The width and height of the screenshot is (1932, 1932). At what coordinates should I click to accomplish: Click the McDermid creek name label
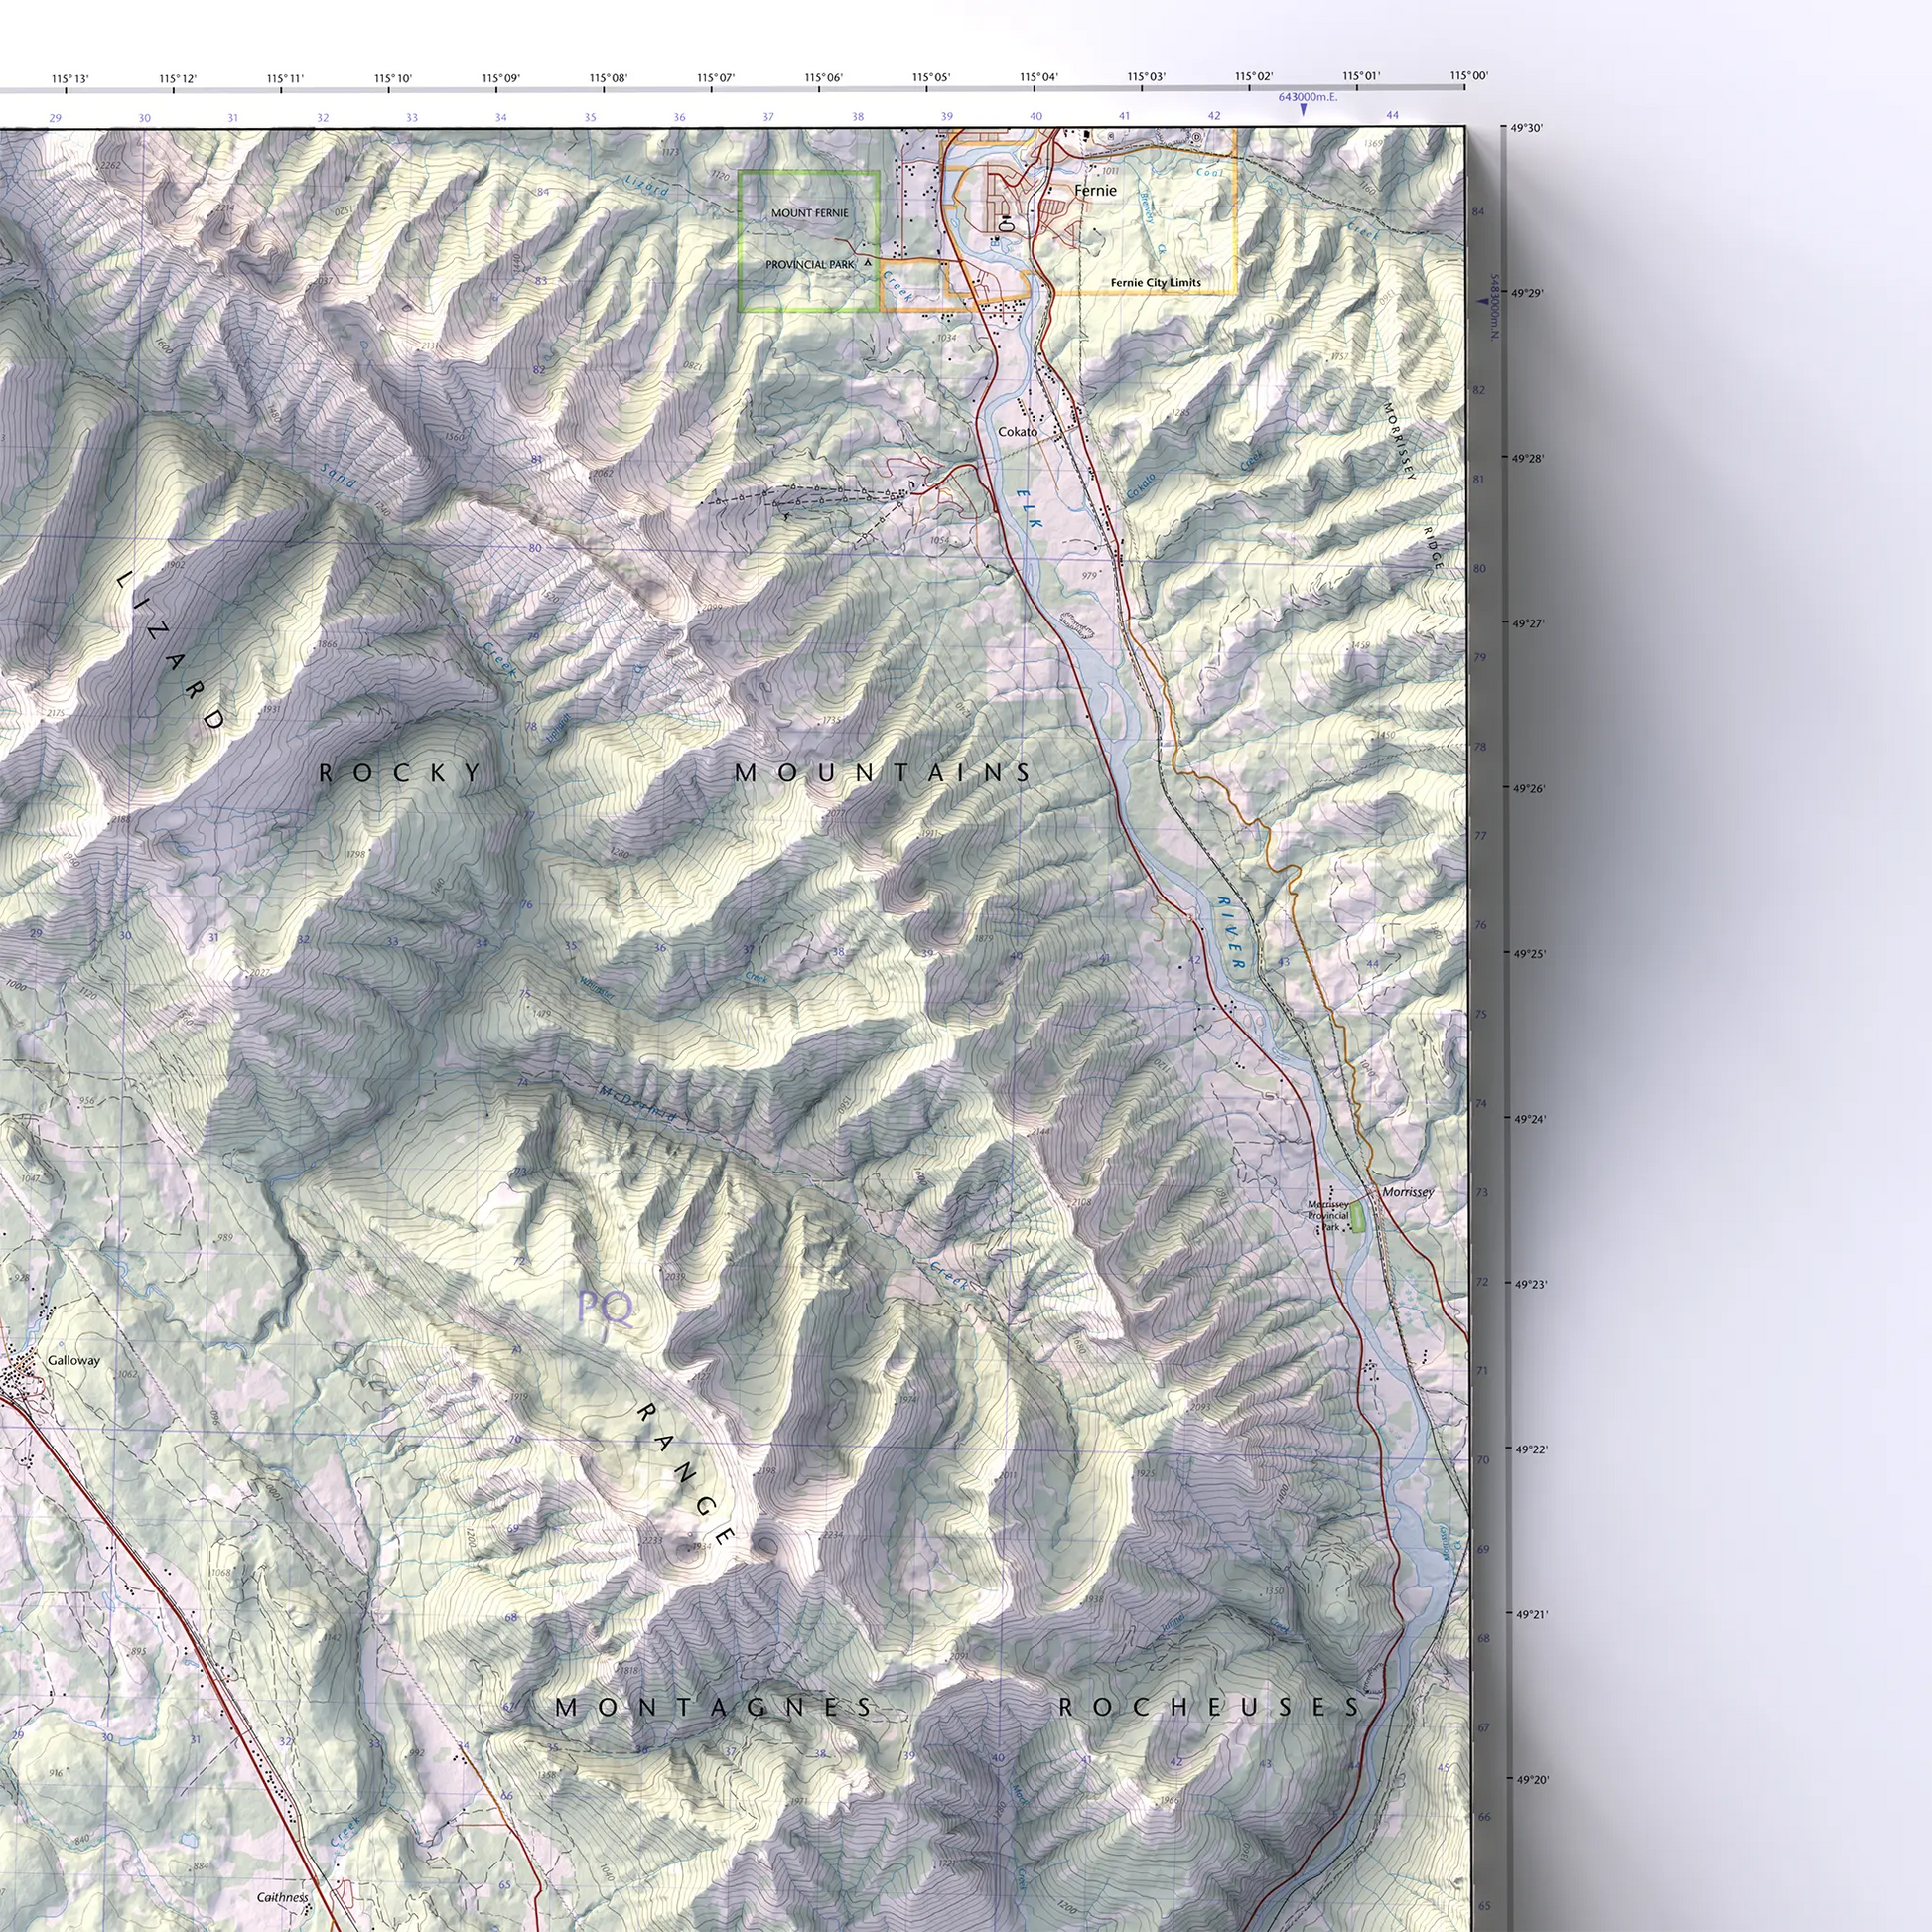pos(638,1102)
